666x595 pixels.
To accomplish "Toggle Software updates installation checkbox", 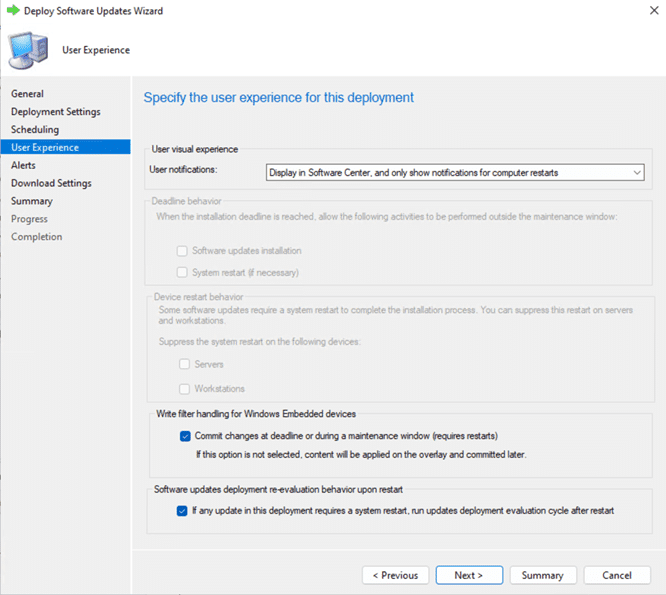I will (x=182, y=251).
